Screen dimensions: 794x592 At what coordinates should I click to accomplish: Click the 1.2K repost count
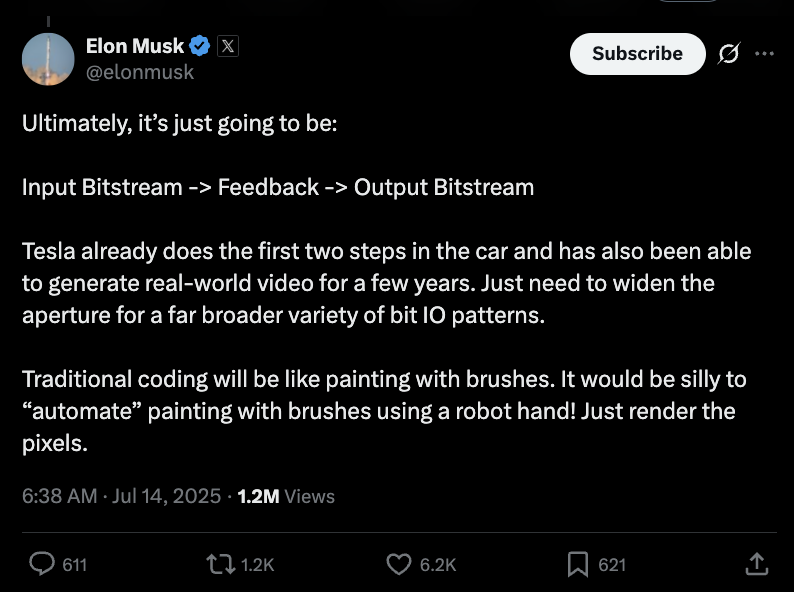(257, 565)
